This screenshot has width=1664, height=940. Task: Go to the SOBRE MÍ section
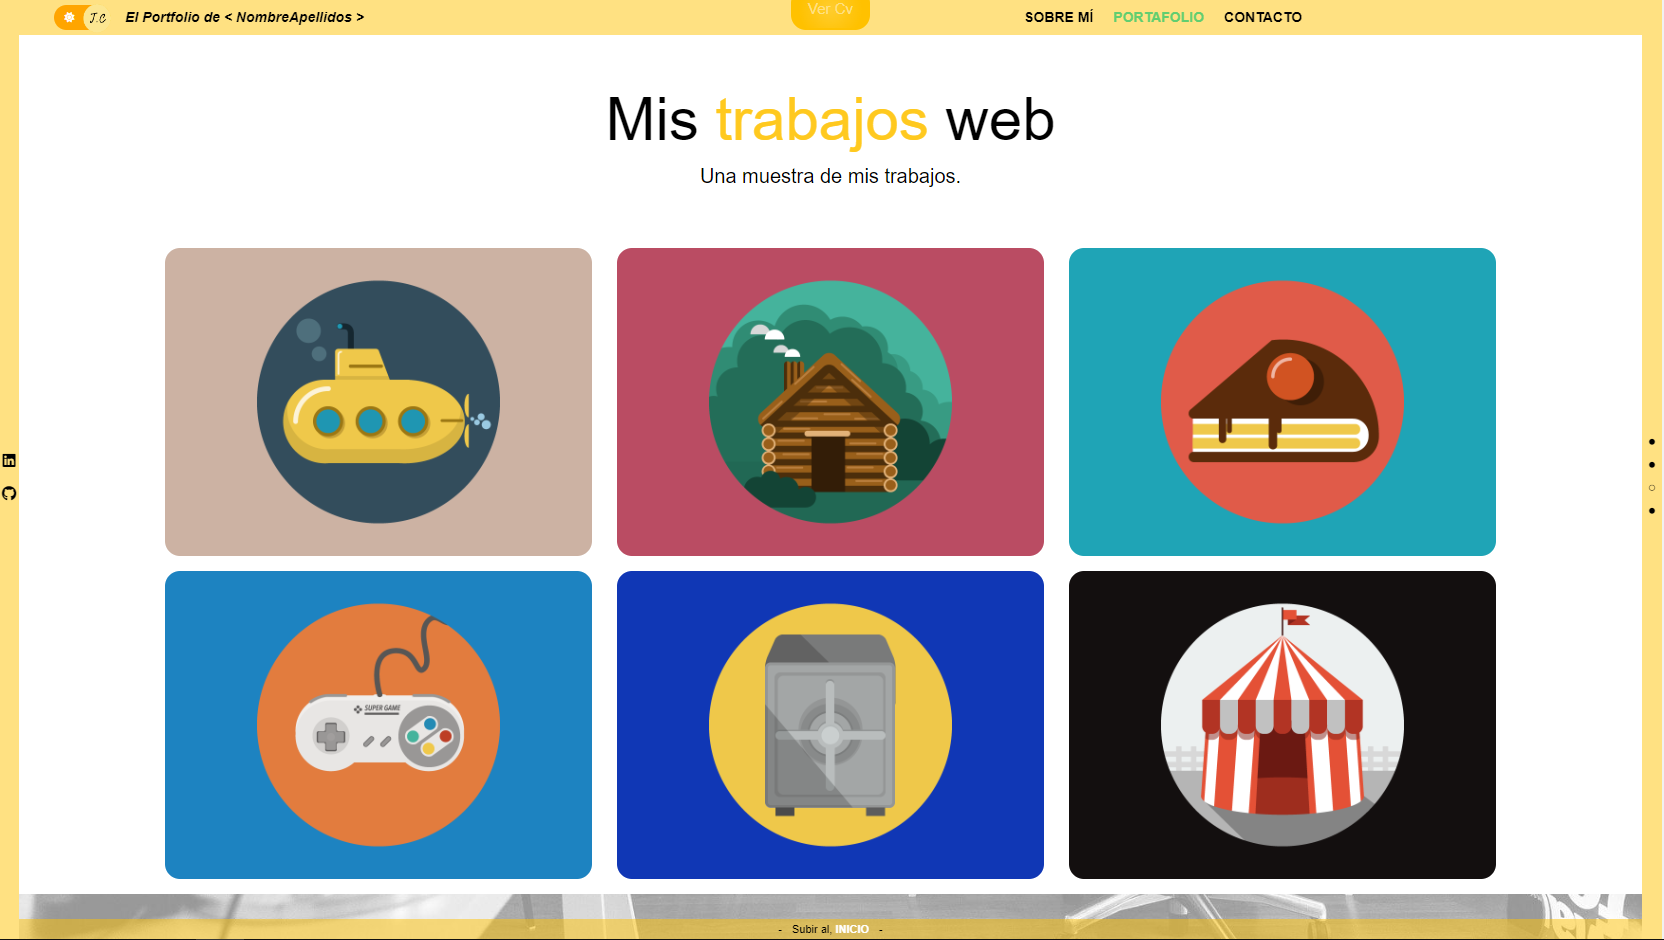[x=1059, y=17]
